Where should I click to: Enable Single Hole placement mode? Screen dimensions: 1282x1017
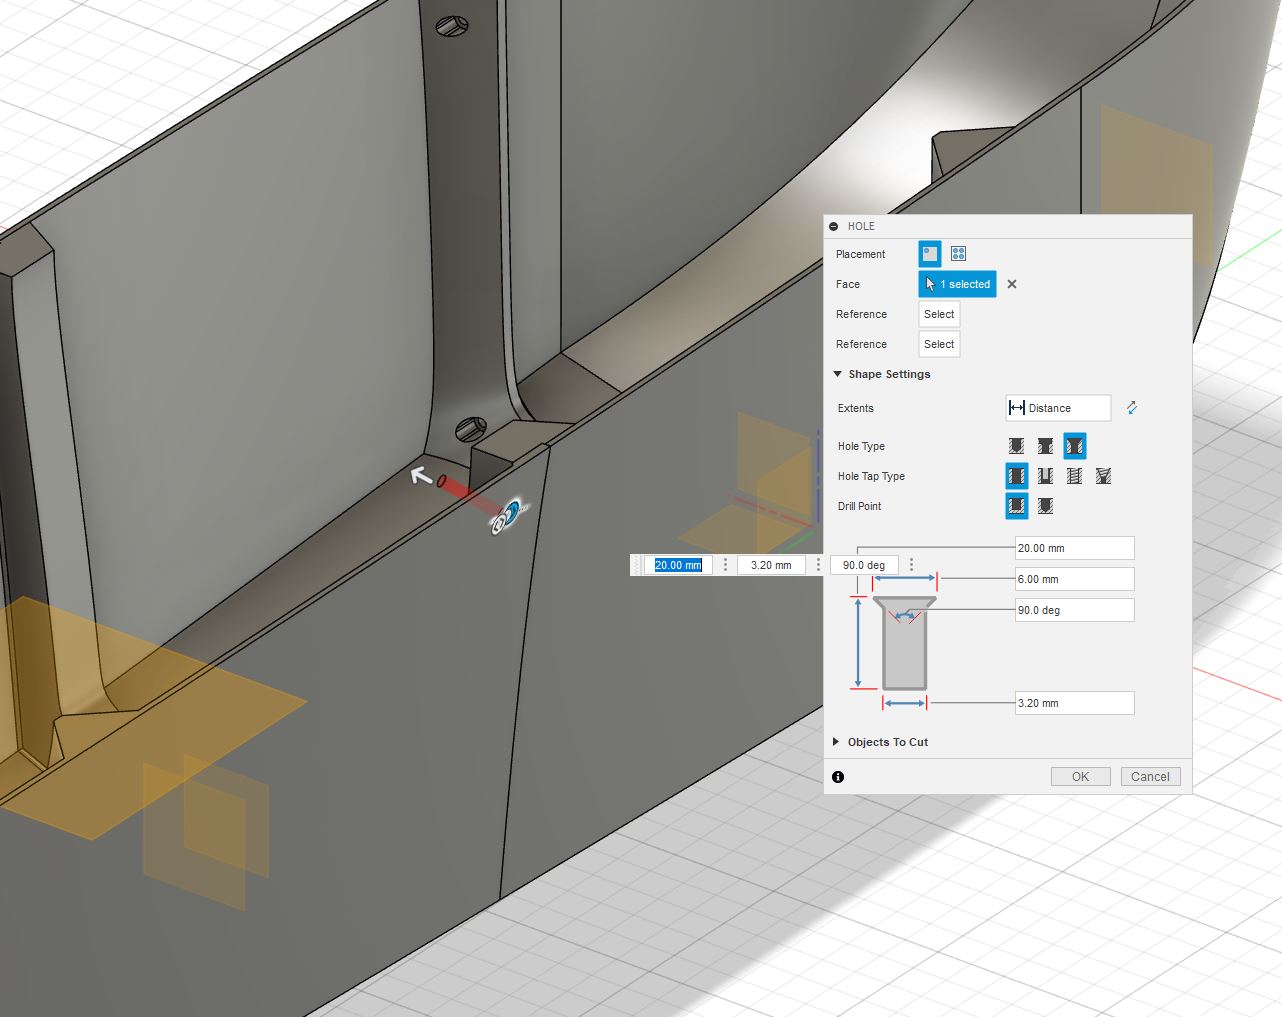[x=929, y=253]
